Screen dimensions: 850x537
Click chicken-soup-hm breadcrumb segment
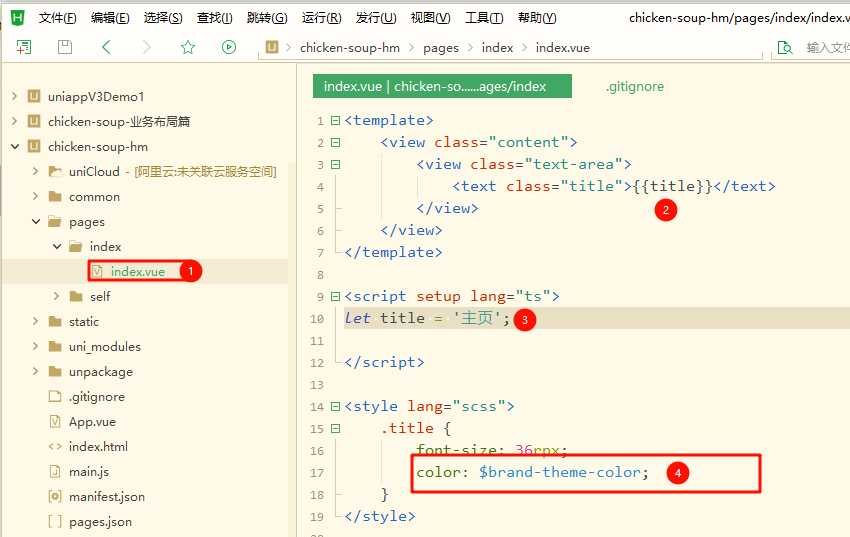(x=350, y=48)
